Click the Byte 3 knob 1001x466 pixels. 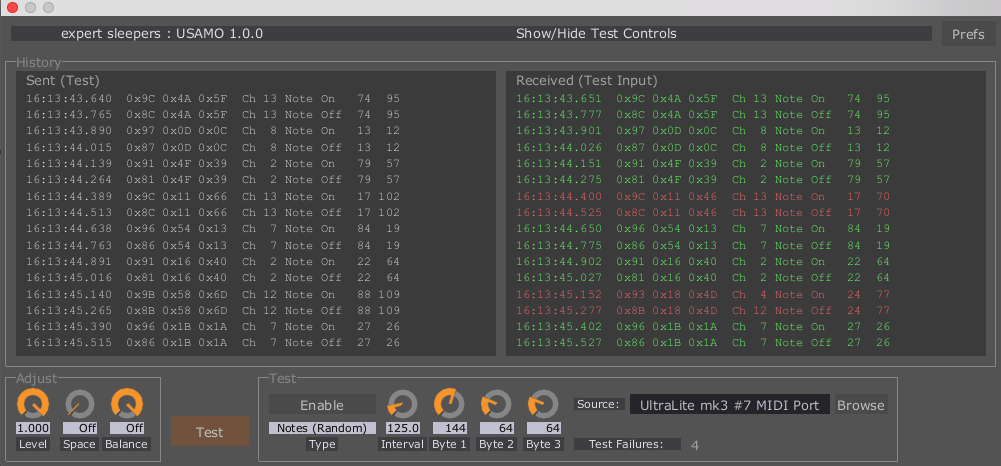542,404
